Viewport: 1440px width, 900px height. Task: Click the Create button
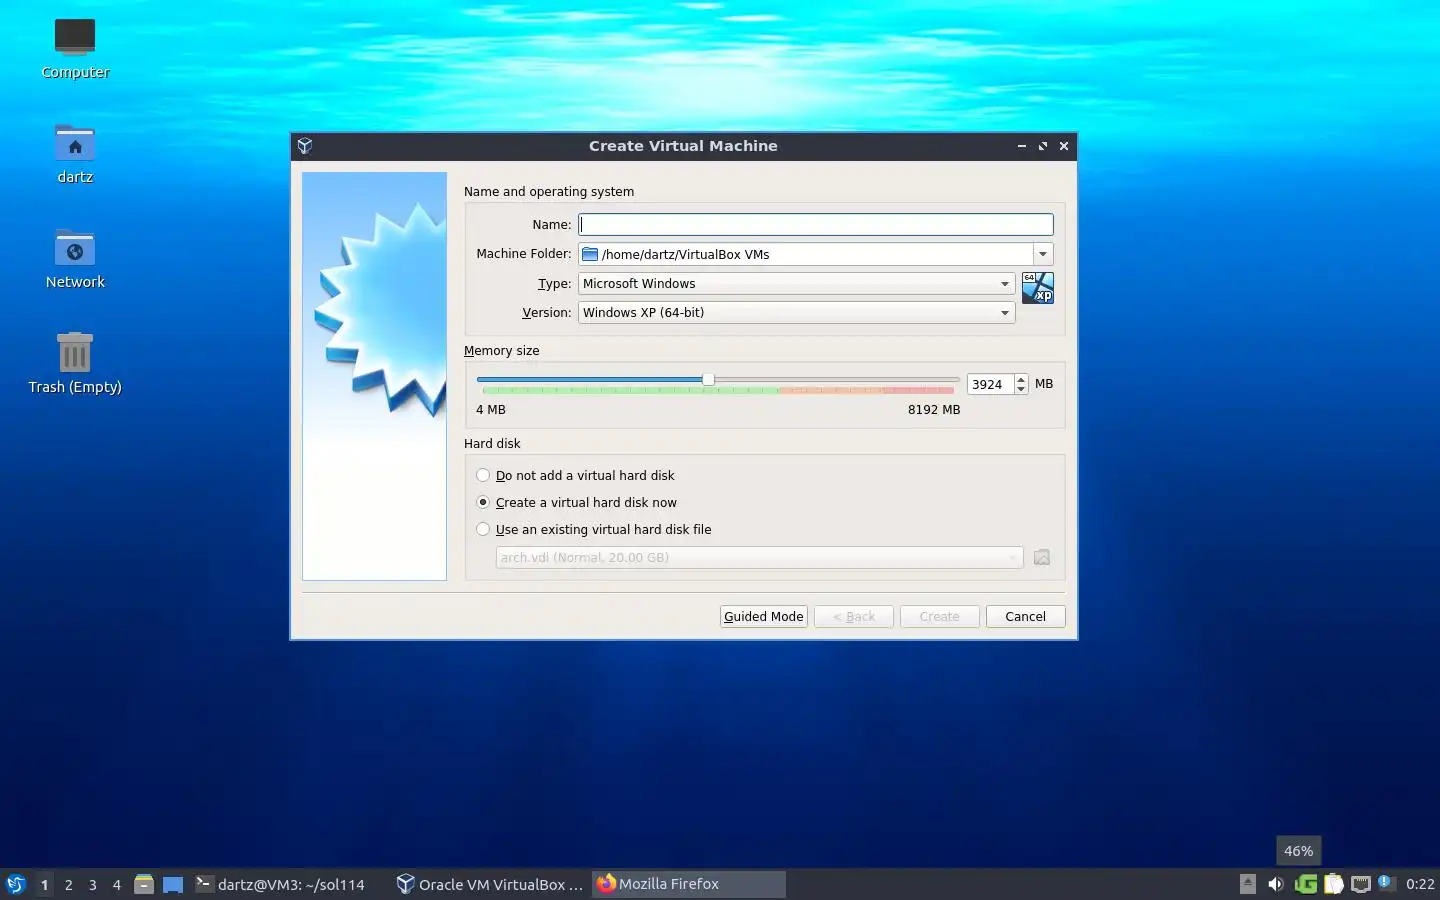pos(939,617)
